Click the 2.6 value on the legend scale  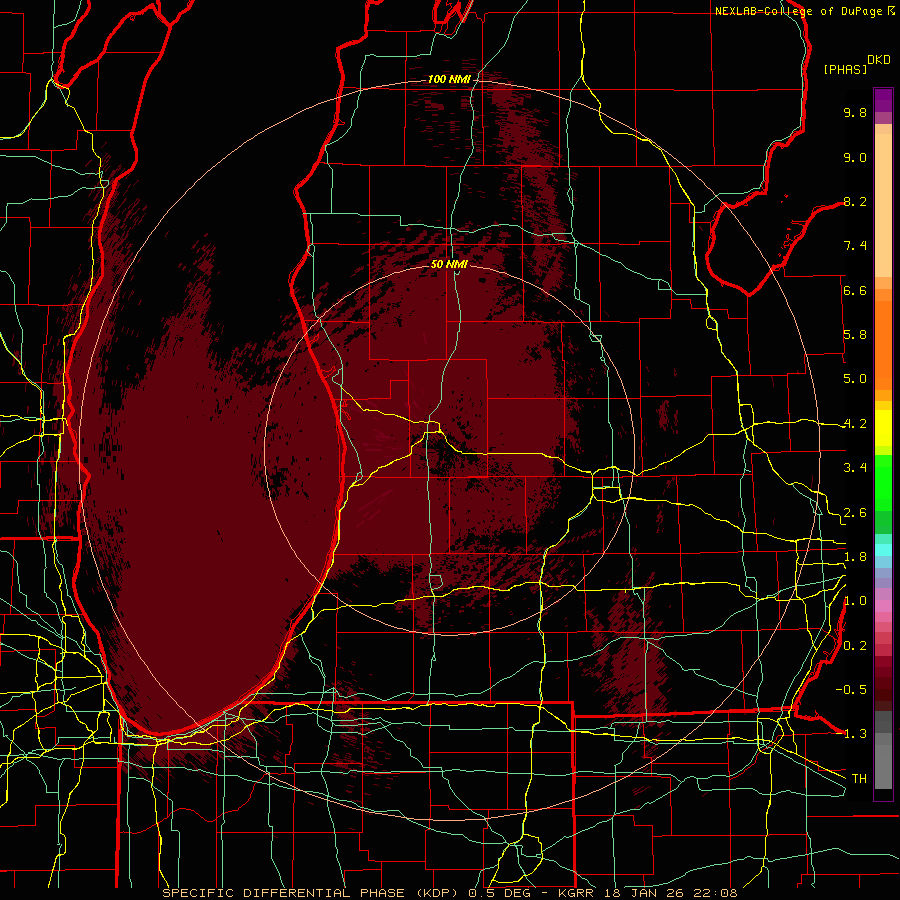[x=855, y=513]
